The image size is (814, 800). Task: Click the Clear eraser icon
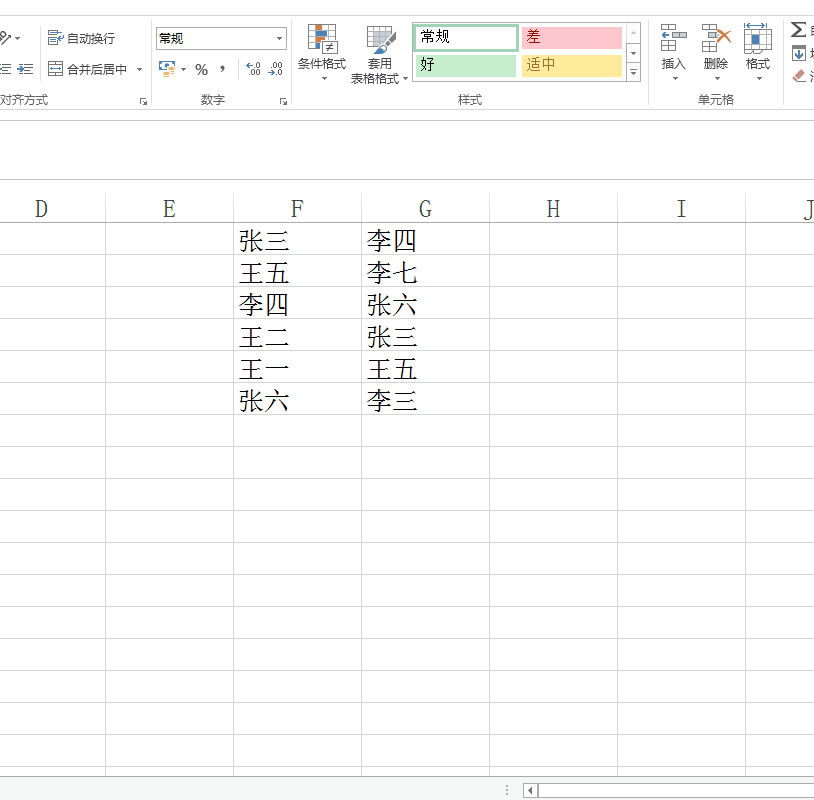(798, 76)
